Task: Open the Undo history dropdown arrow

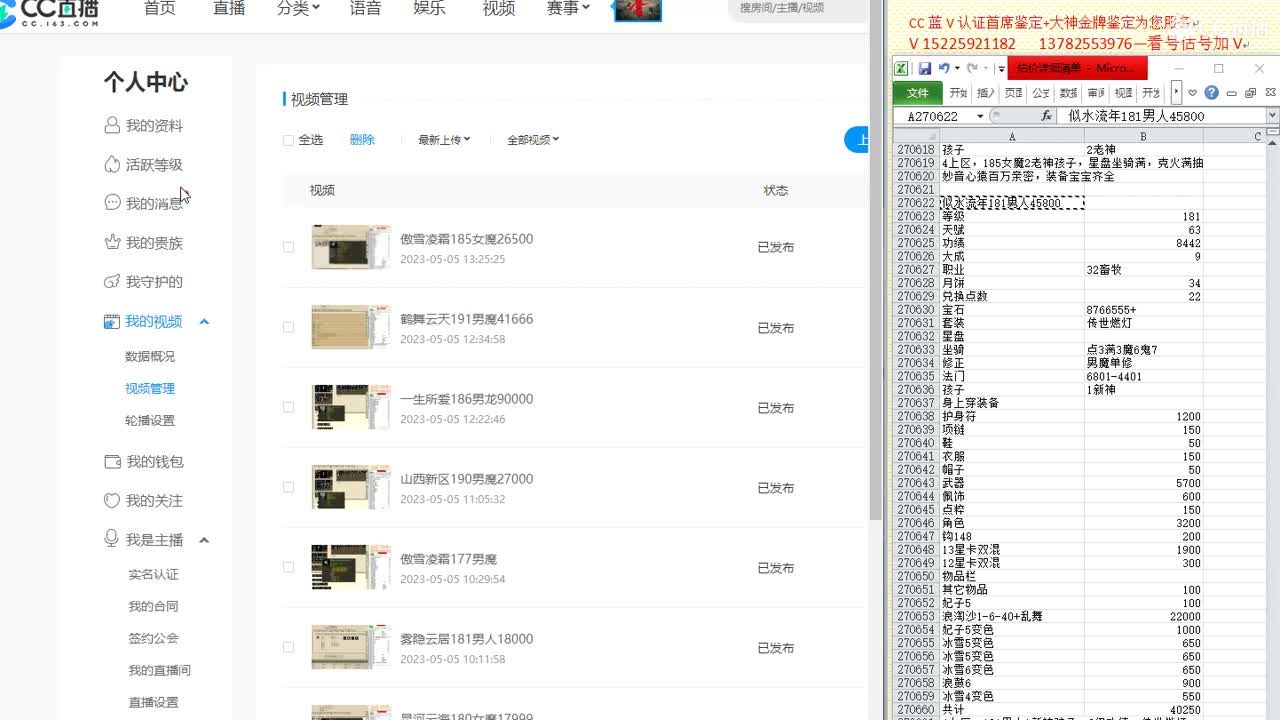Action: click(x=957, y=68)
